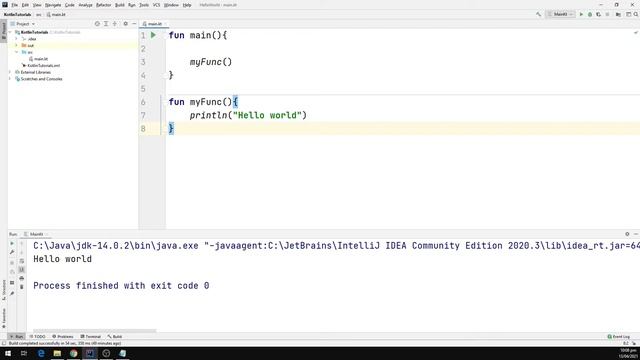Expand the .idea folder
The width and height of the screenshot is (640, 360).
pyautogui.click(x=17, y=39)
